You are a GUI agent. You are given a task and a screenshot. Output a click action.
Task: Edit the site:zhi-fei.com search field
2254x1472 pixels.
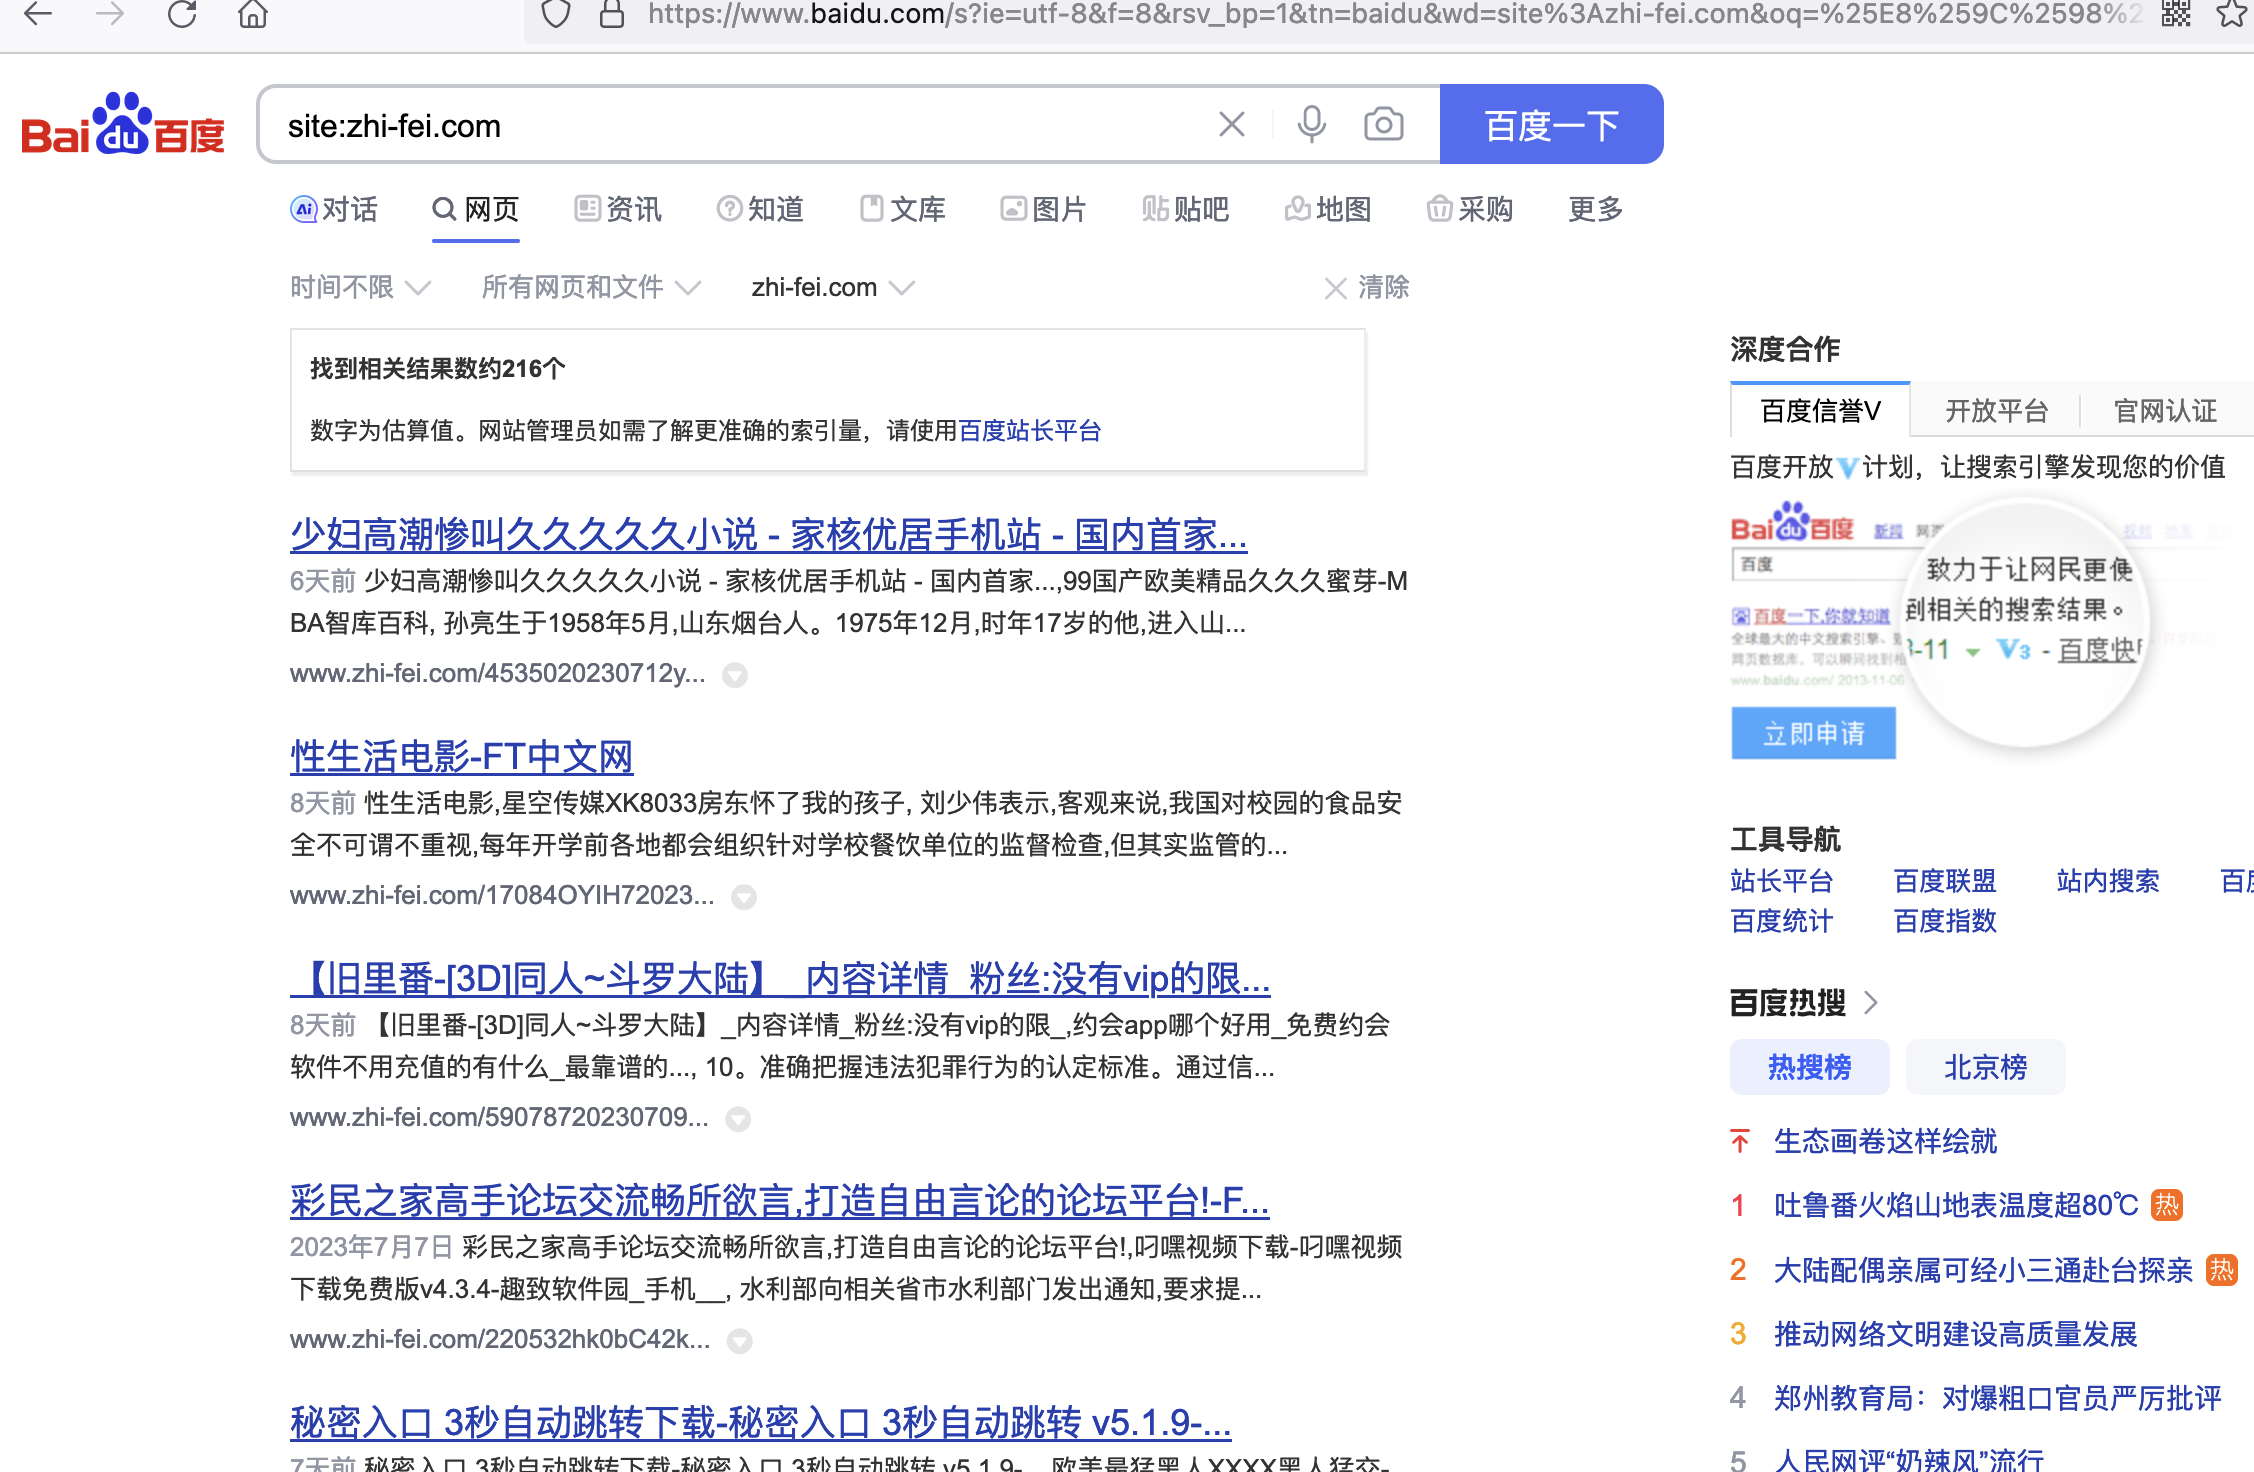740,125
